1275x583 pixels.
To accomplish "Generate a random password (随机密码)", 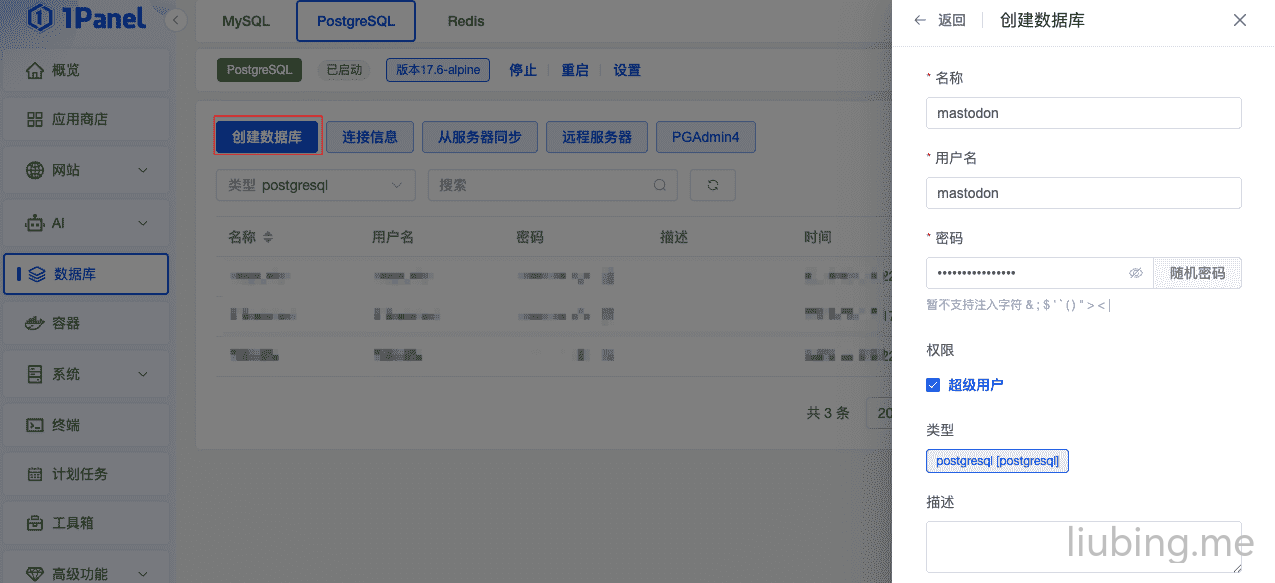I will 1197,273.
